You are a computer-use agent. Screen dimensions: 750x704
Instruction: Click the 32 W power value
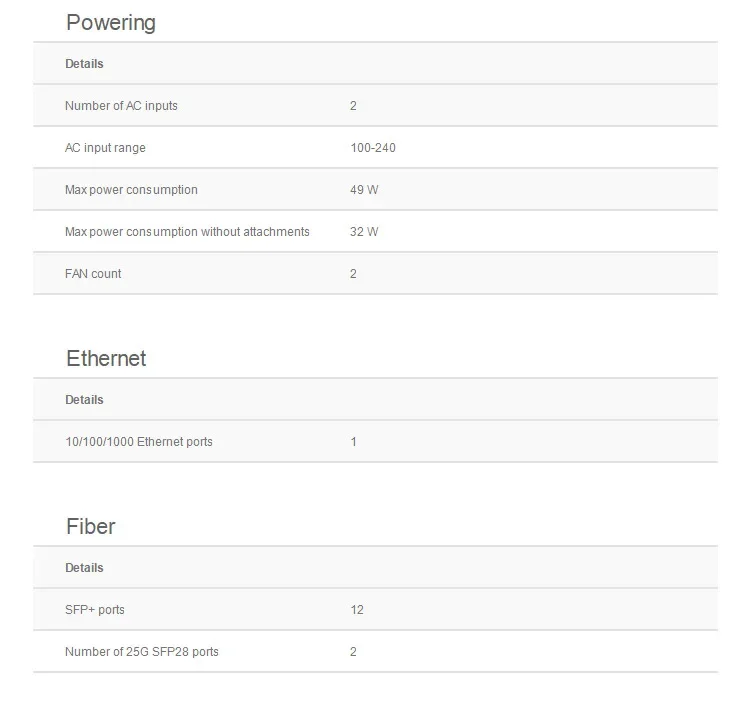click(x=364, y=232)
